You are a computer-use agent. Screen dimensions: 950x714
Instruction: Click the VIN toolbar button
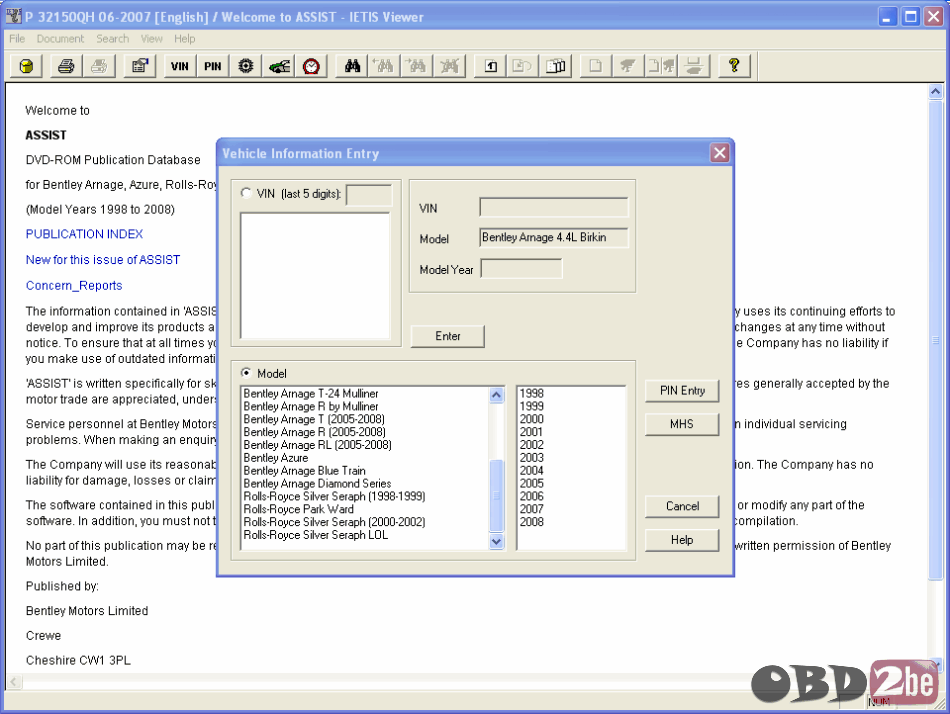180,66
